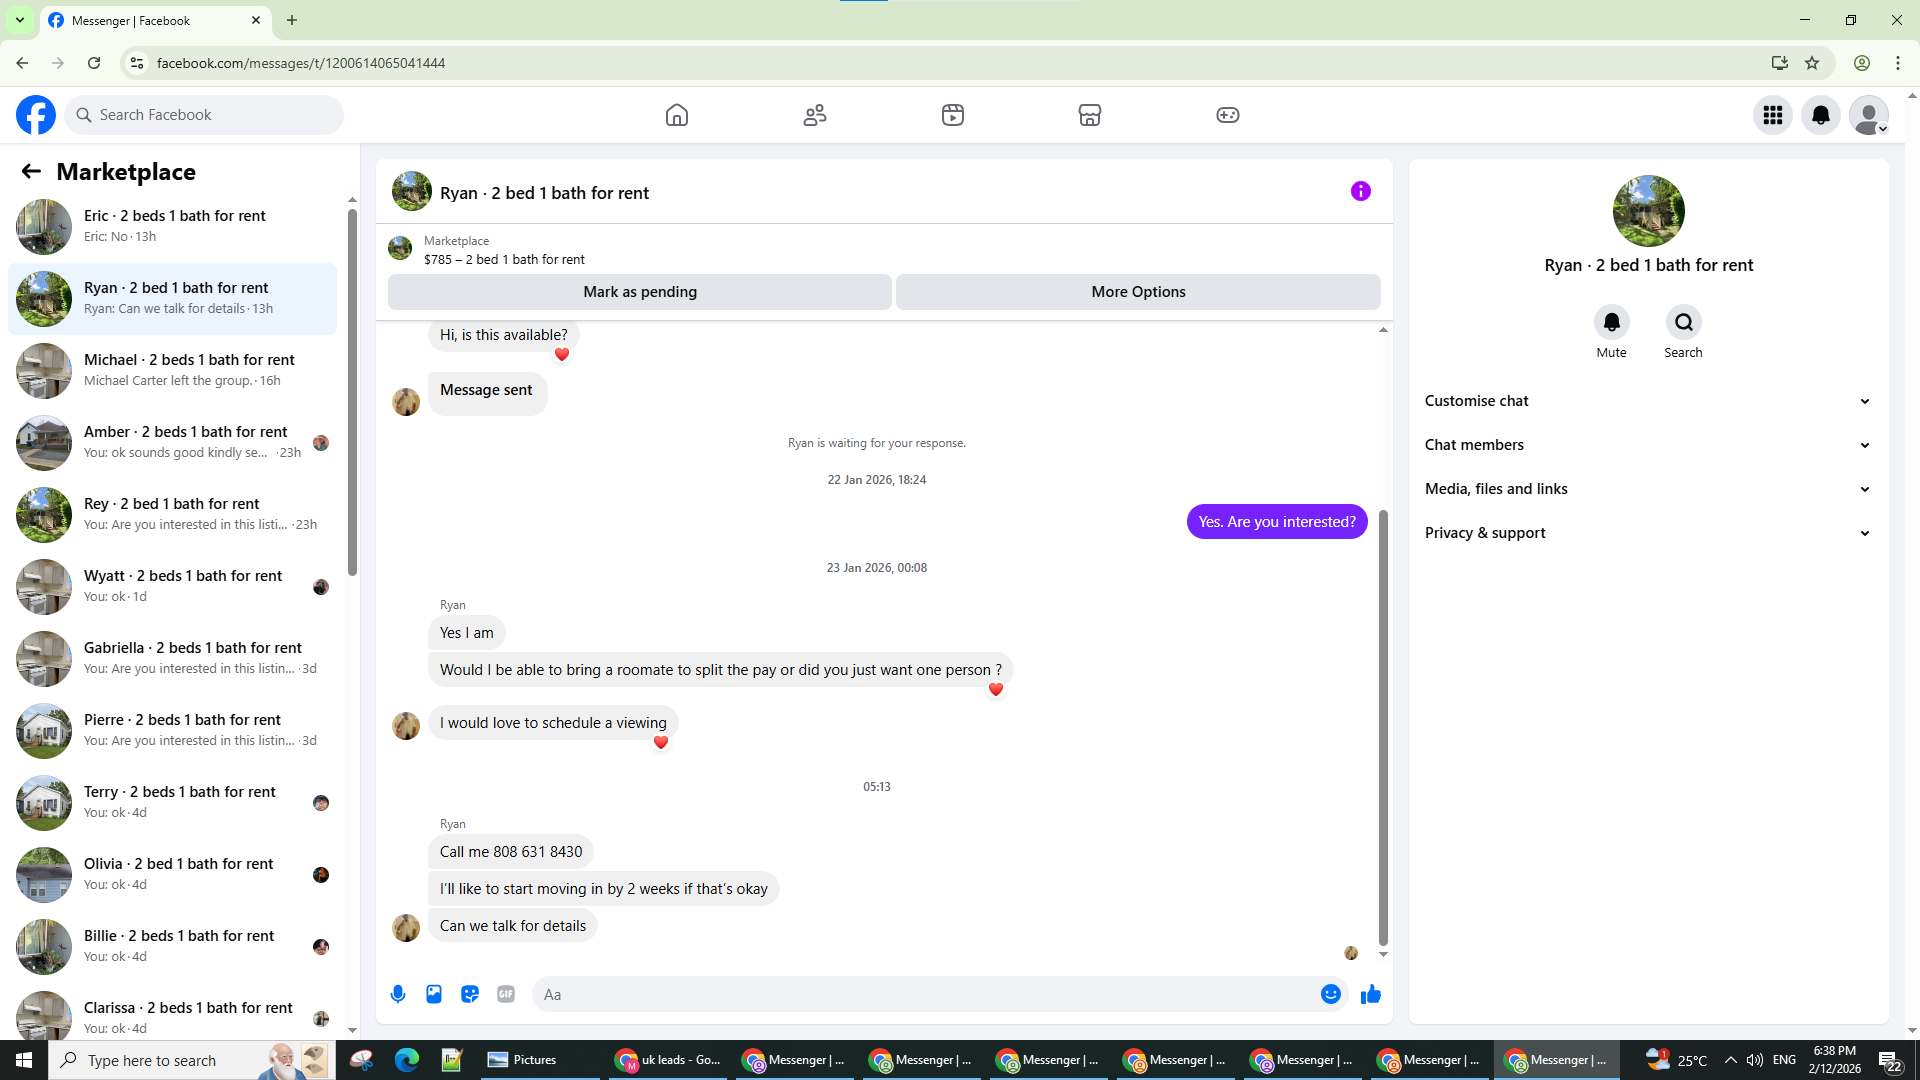
Task: Open Amber 2 beds 1 bath conversation
Action: 172,442
